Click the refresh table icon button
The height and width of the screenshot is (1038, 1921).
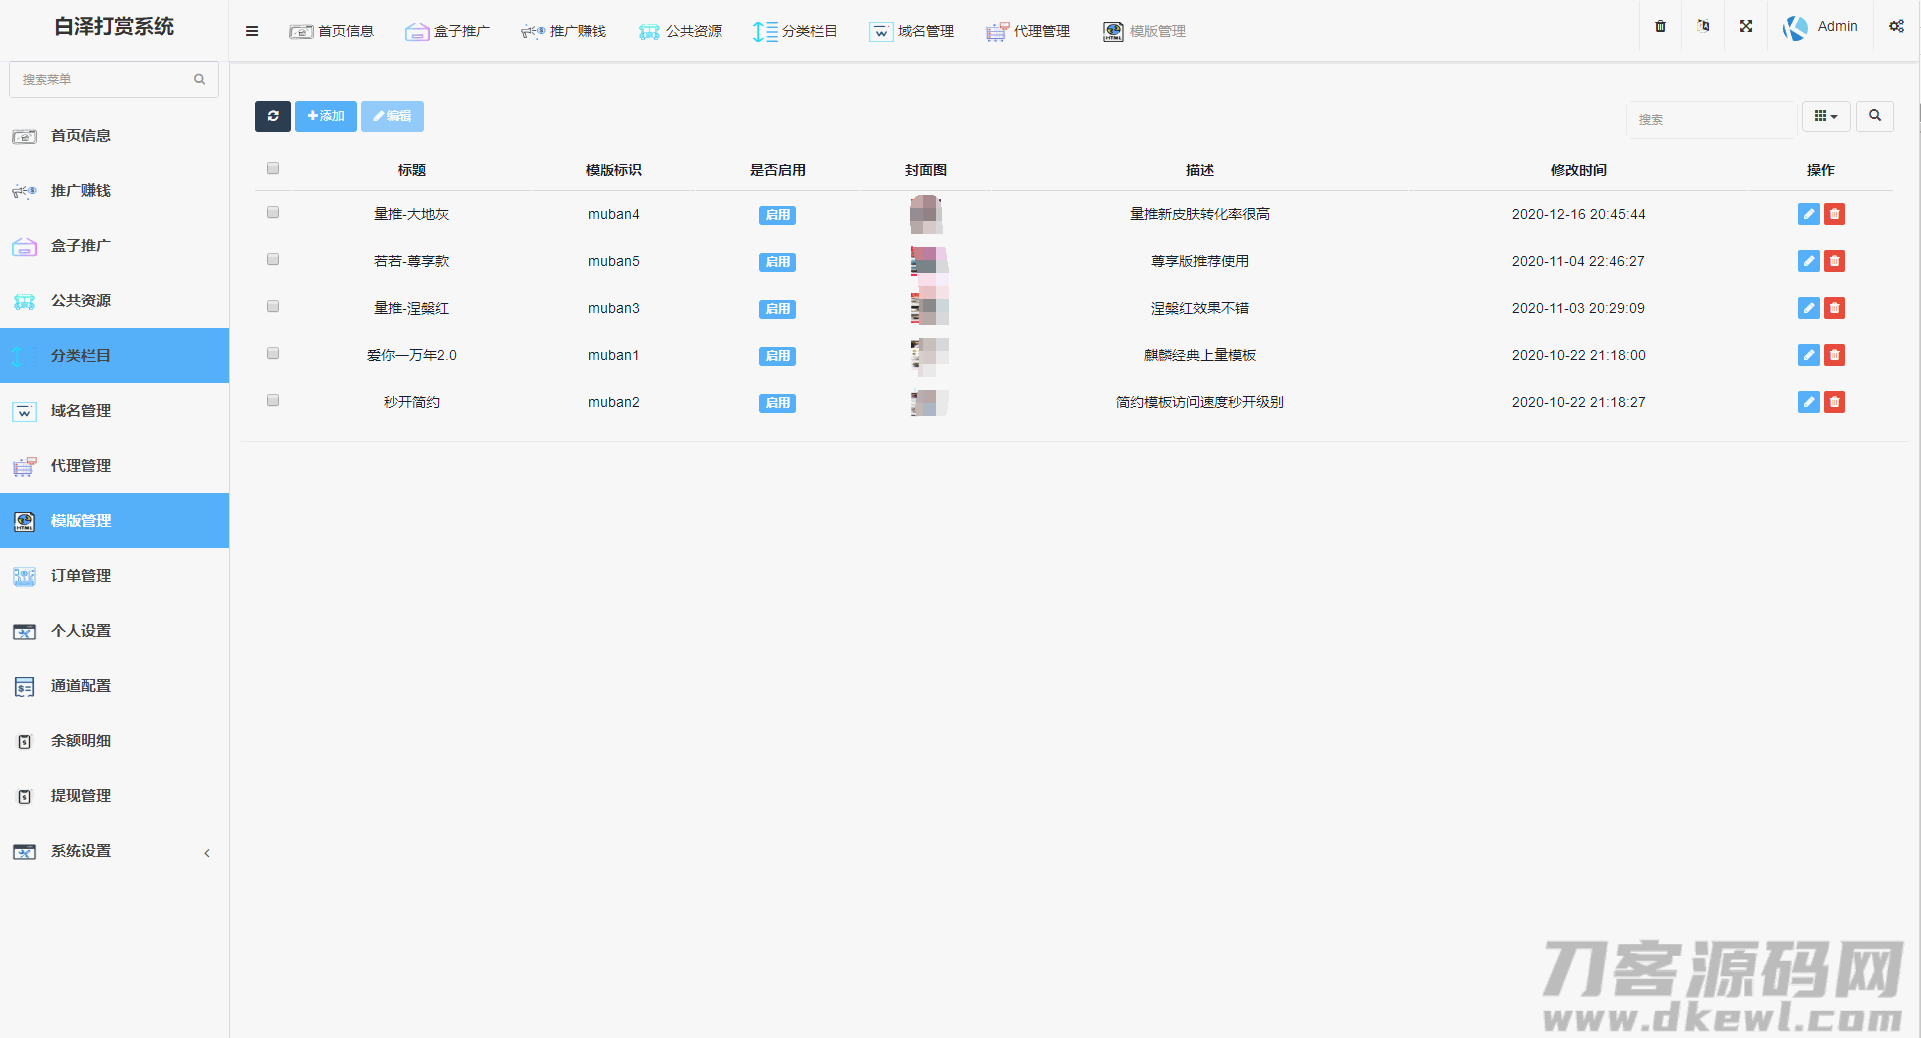pyautogui.click(x=272, y=116)
